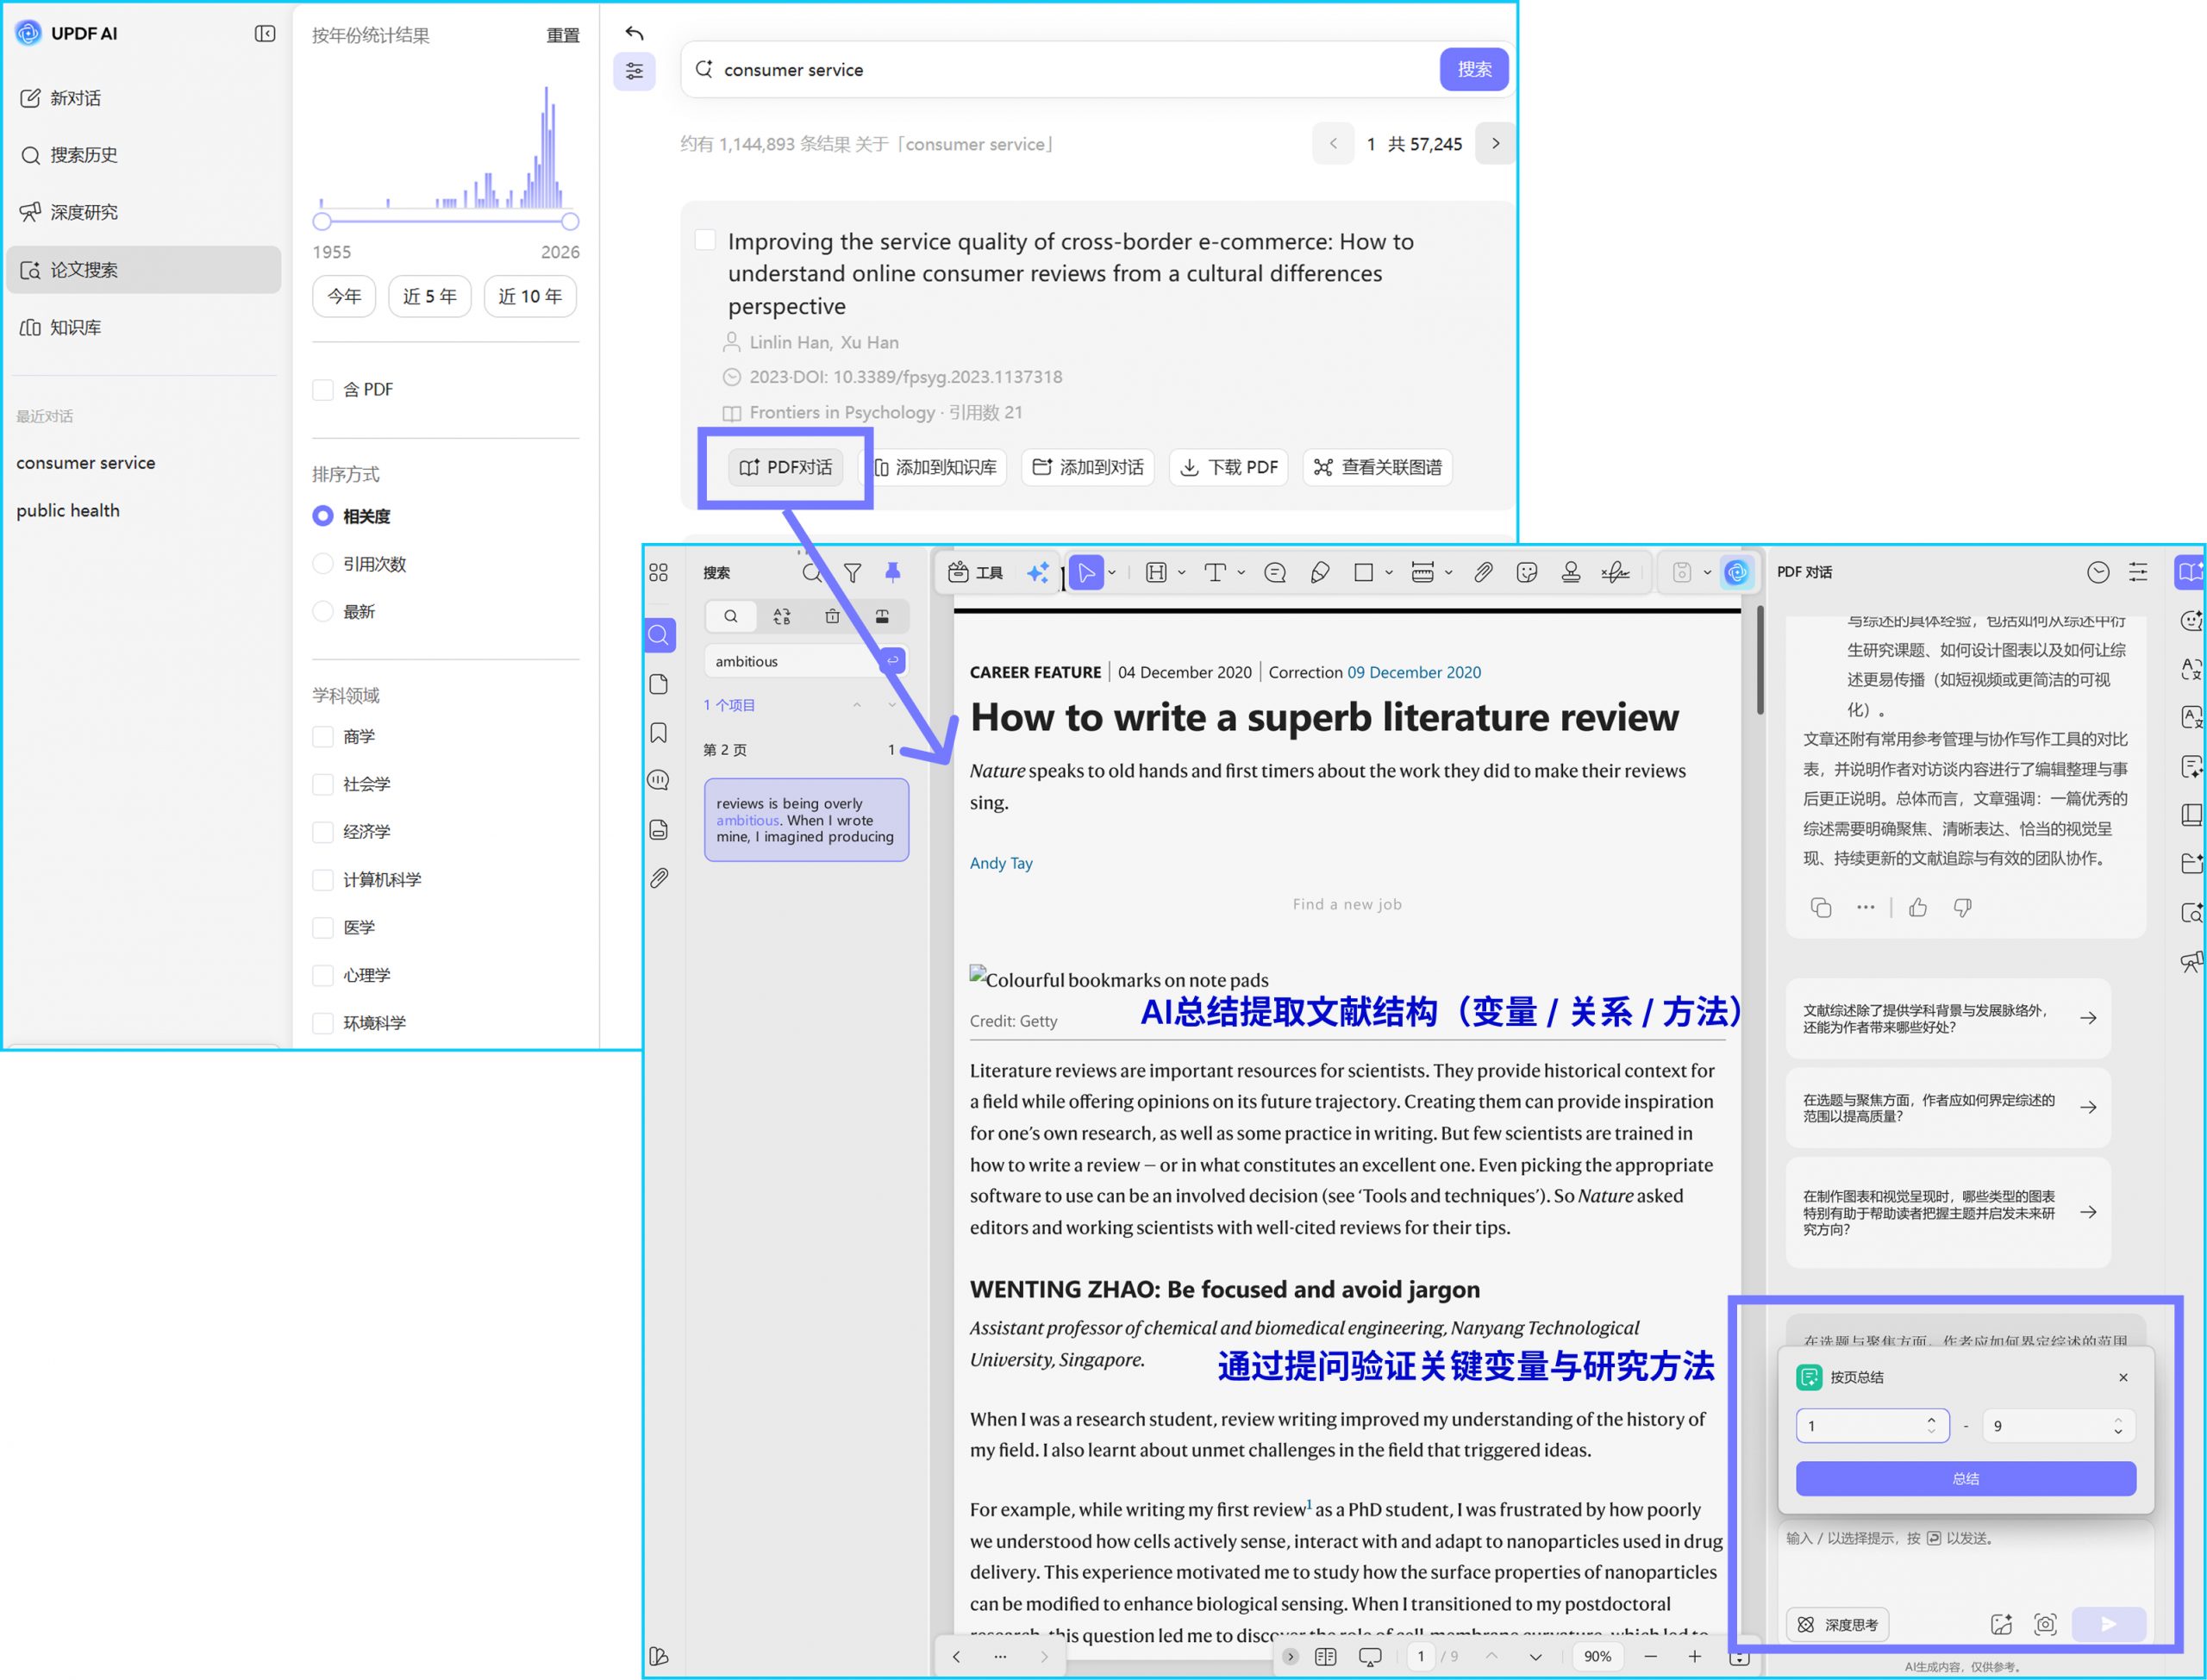Open the comments panel icon in PDF sidebar
The height and width of the screenshot is (1680, 2207).
(659, 781)
